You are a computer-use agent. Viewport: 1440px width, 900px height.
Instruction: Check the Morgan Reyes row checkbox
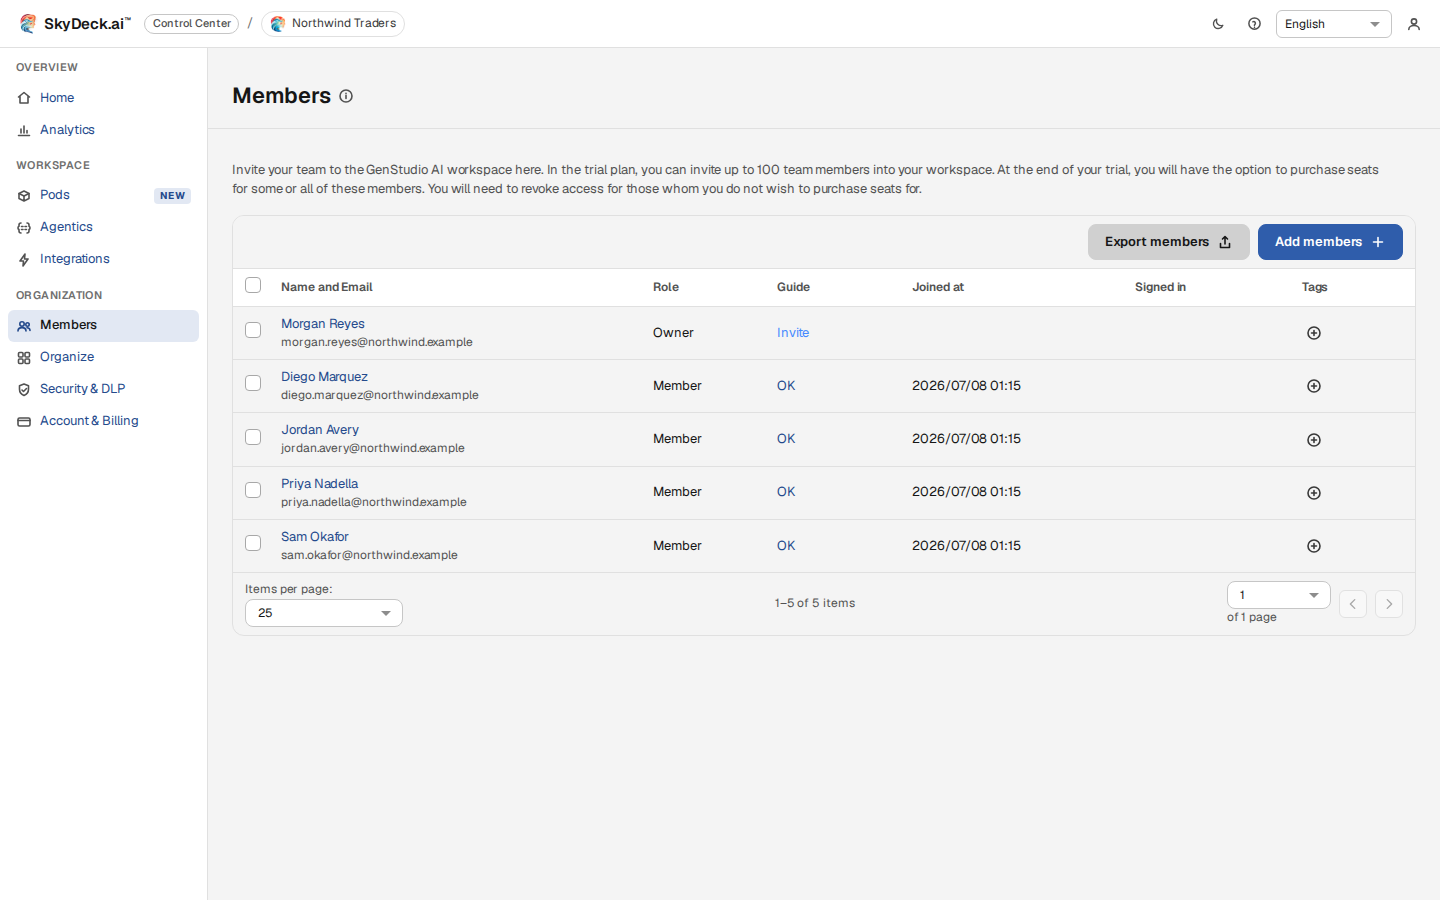coord(253,330)
